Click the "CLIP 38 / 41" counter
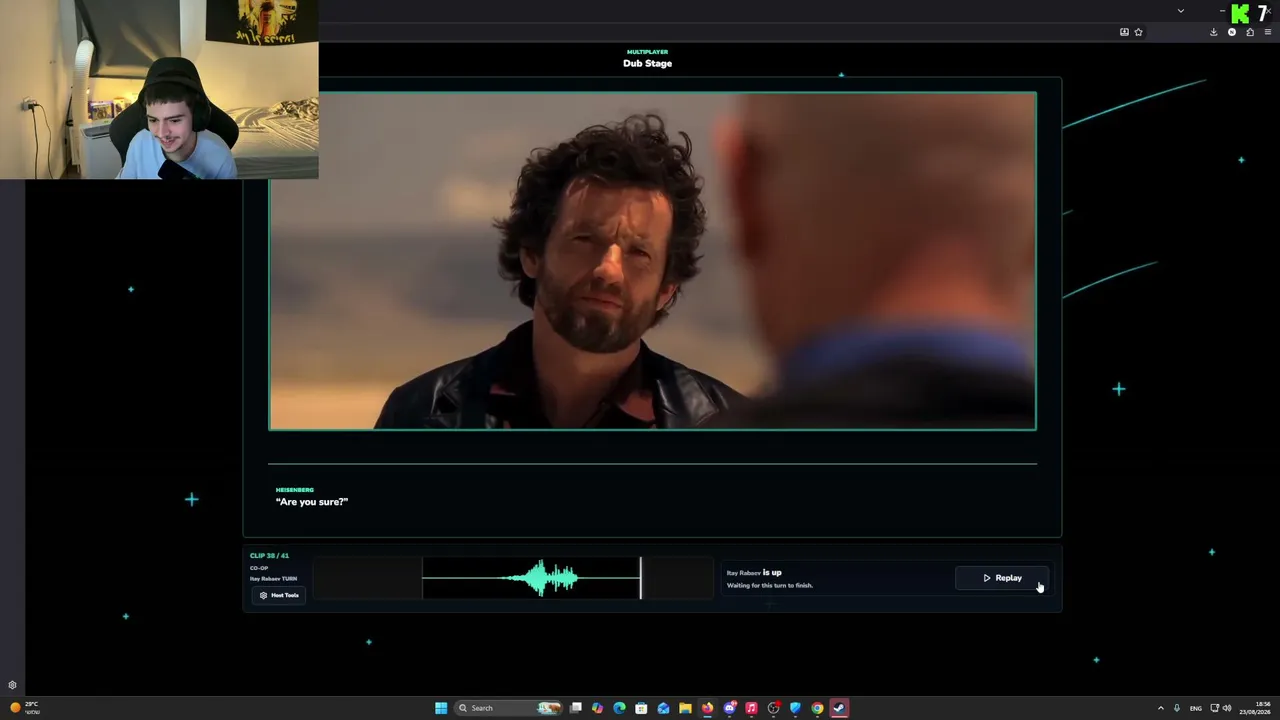This screenshot has width=1280, height=720. [269, 556]
